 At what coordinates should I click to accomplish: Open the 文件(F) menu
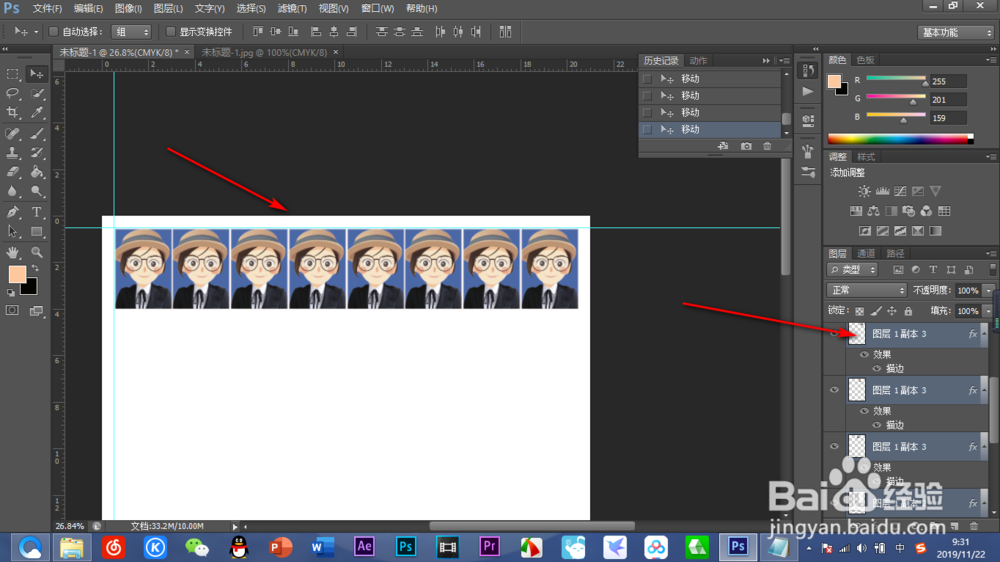click(47, 8)
